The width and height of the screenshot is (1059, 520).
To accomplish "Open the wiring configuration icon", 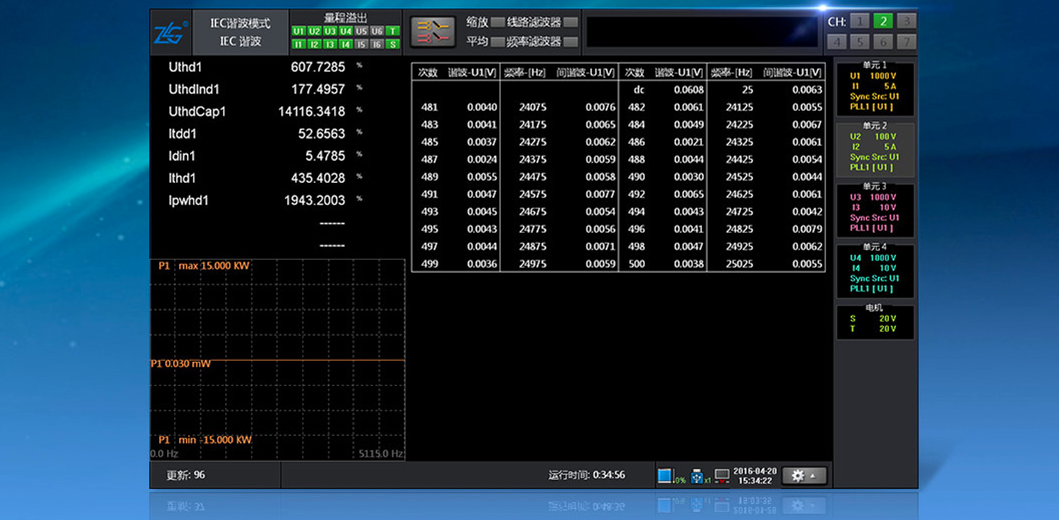I will [x=433, y=31].
